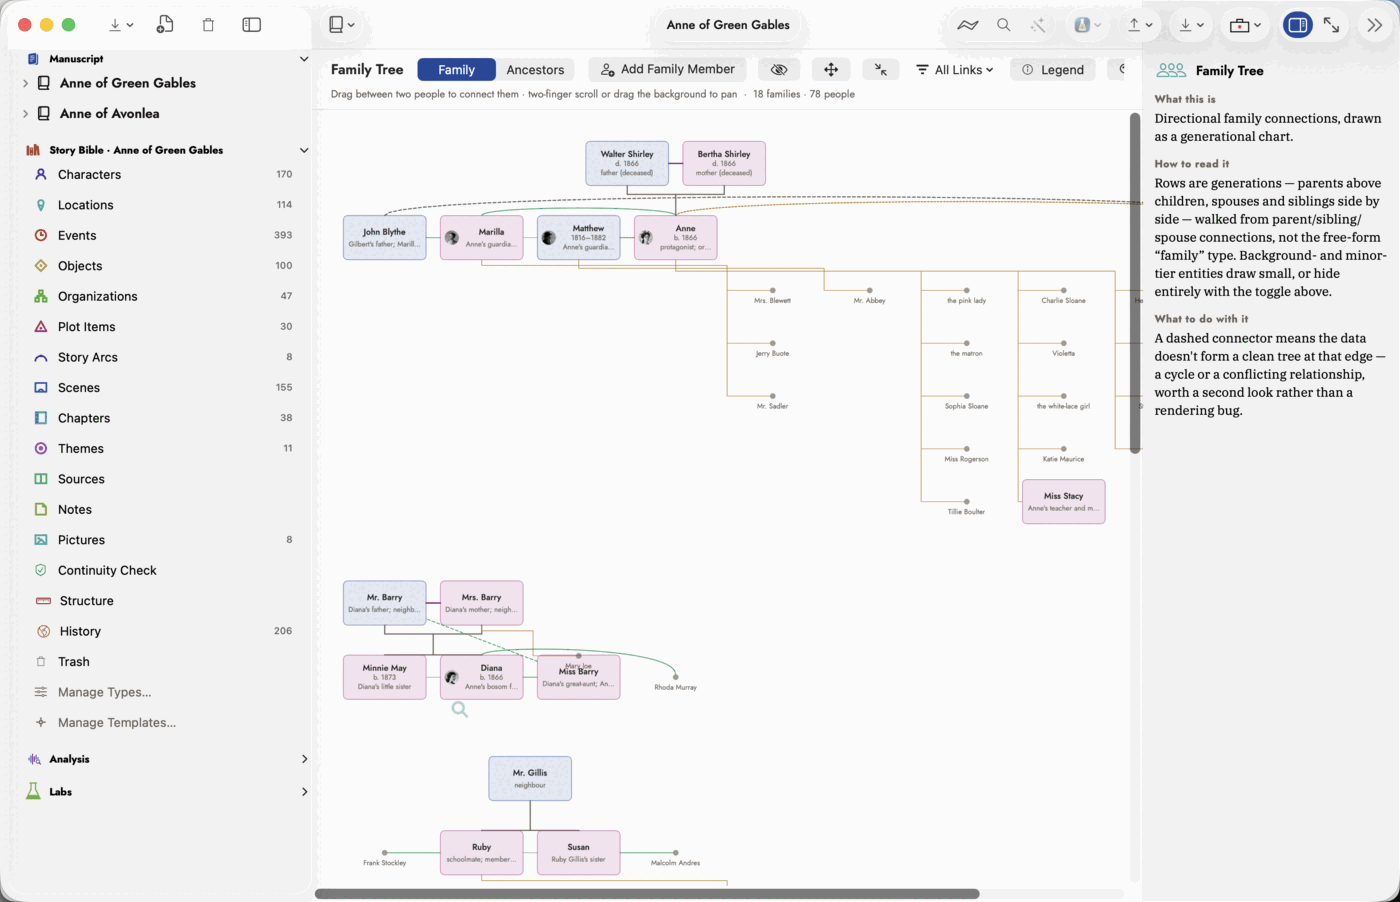Switch to the Ancestors tab

pyautogui.click(x=535, y=69)
